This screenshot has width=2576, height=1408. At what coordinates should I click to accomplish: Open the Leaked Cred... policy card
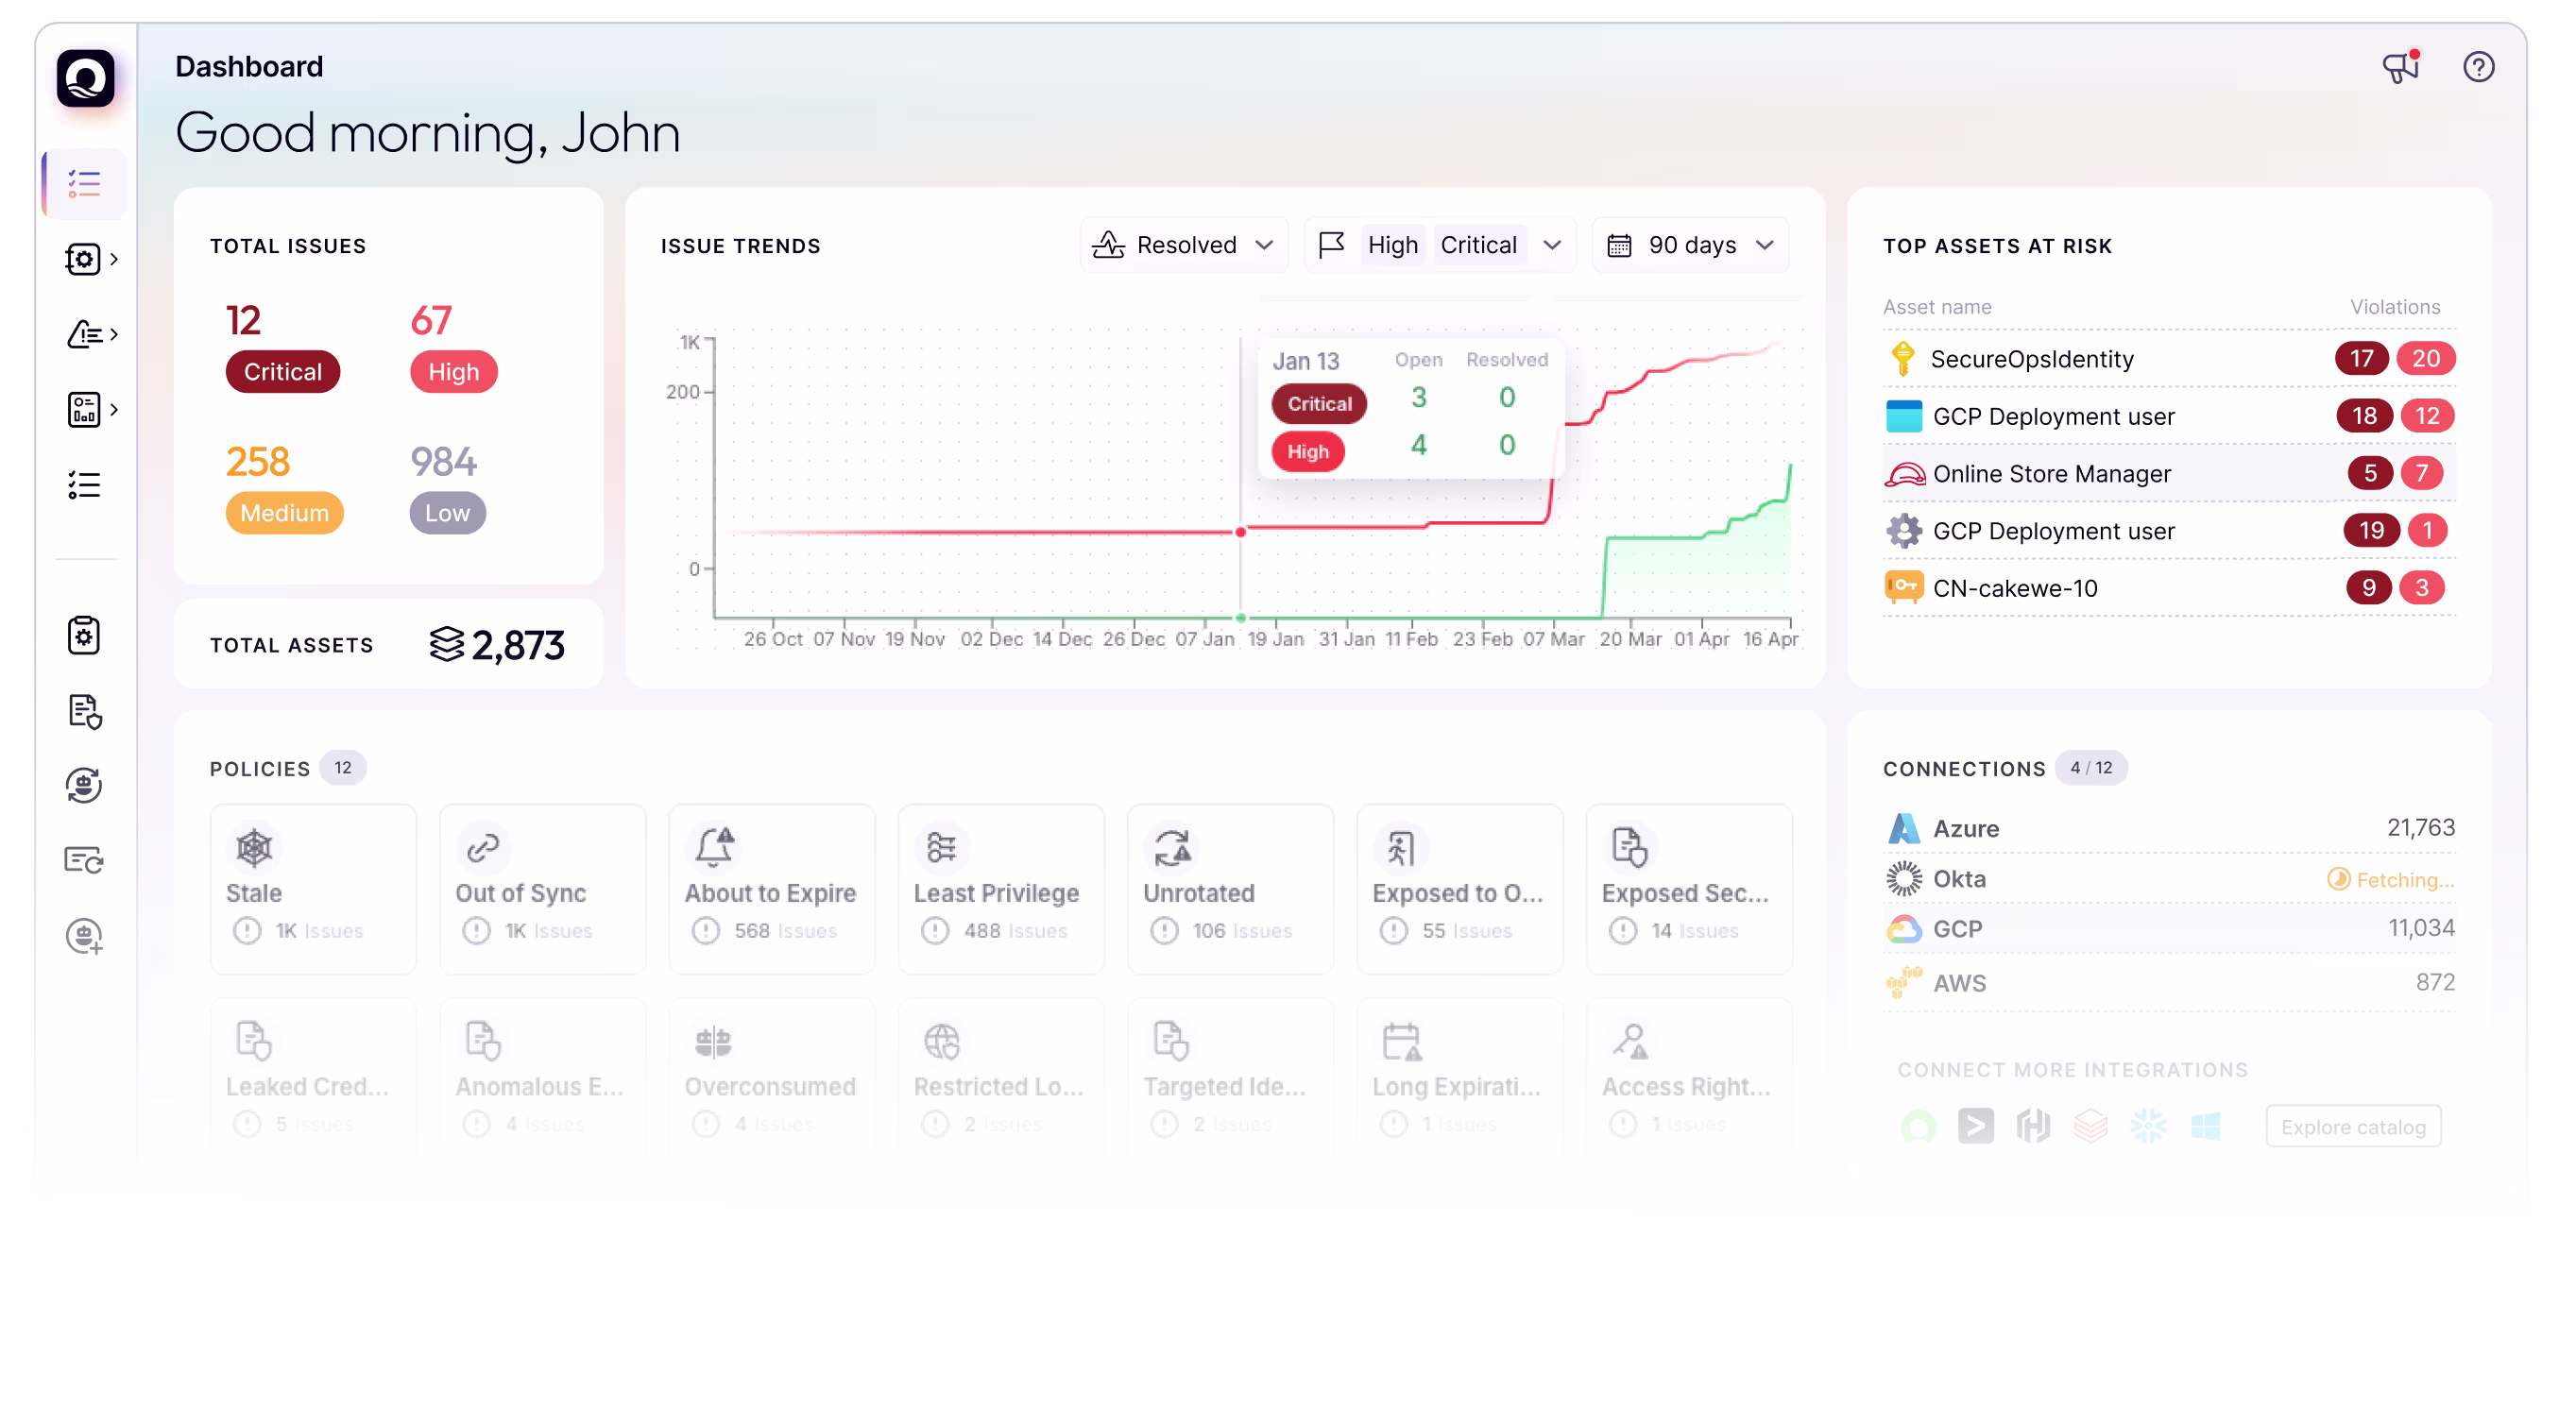pyautogui.click(x=313, y=1078)
